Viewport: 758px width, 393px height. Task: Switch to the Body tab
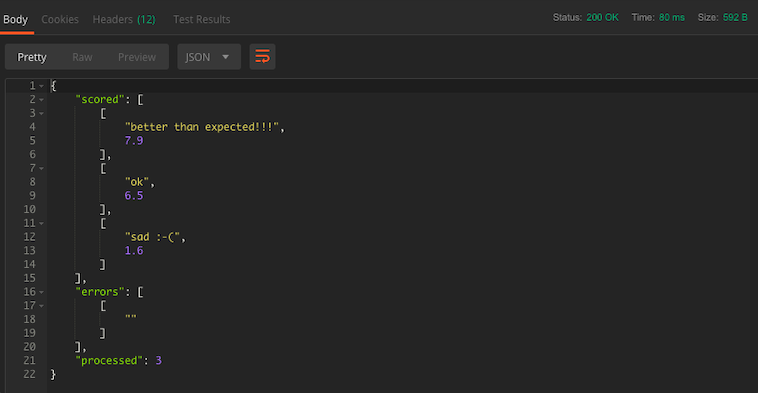coord(15,19)
